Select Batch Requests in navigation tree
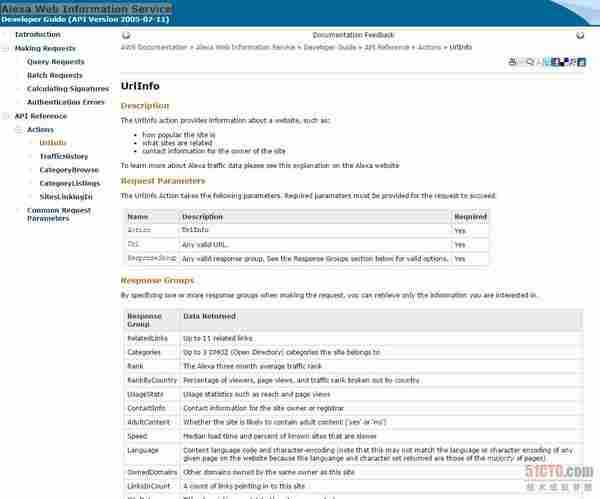Screen dimensions: 600x499 click(x=55, y=75)
